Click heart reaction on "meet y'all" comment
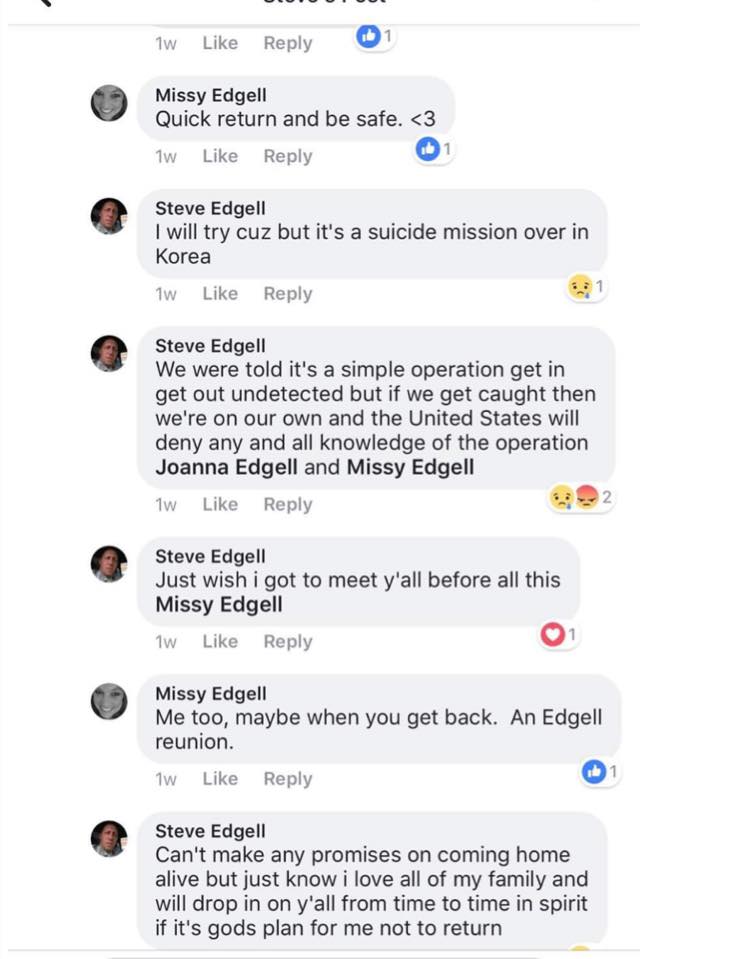This screenshot has height=959, width=741. click(552, 634)
